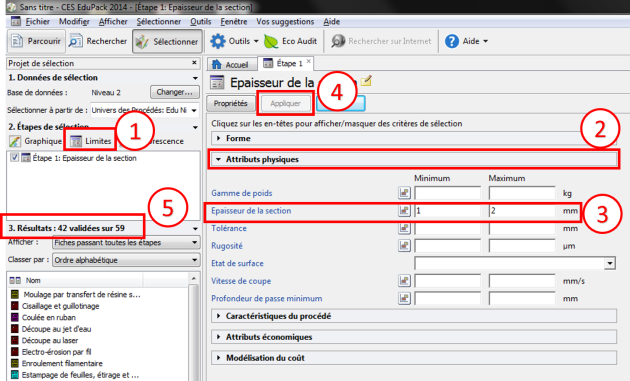
Task: Open the Classer par sorting dropdown
Action: coord(125,260)
